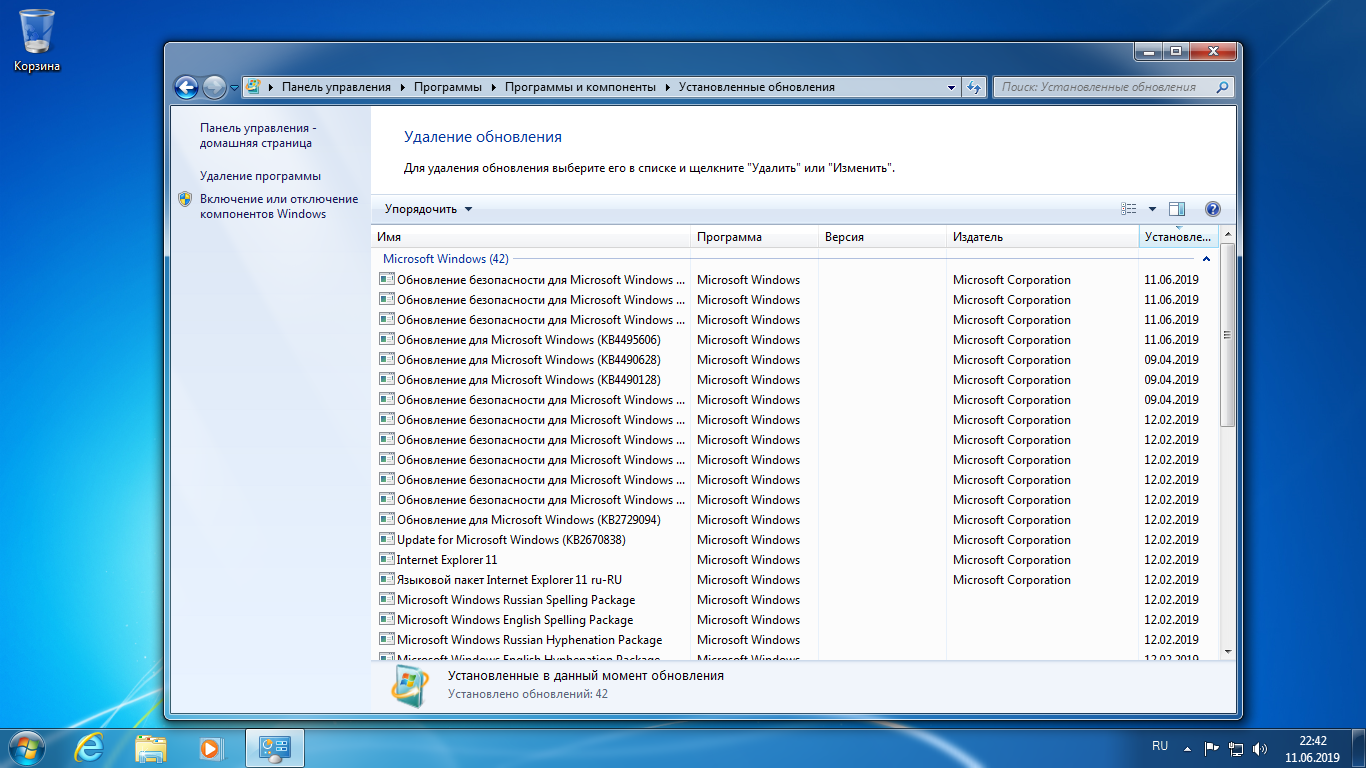Sort by the 'Имя' column header
Screen dimensions: 1366x768
pos(530,237)
